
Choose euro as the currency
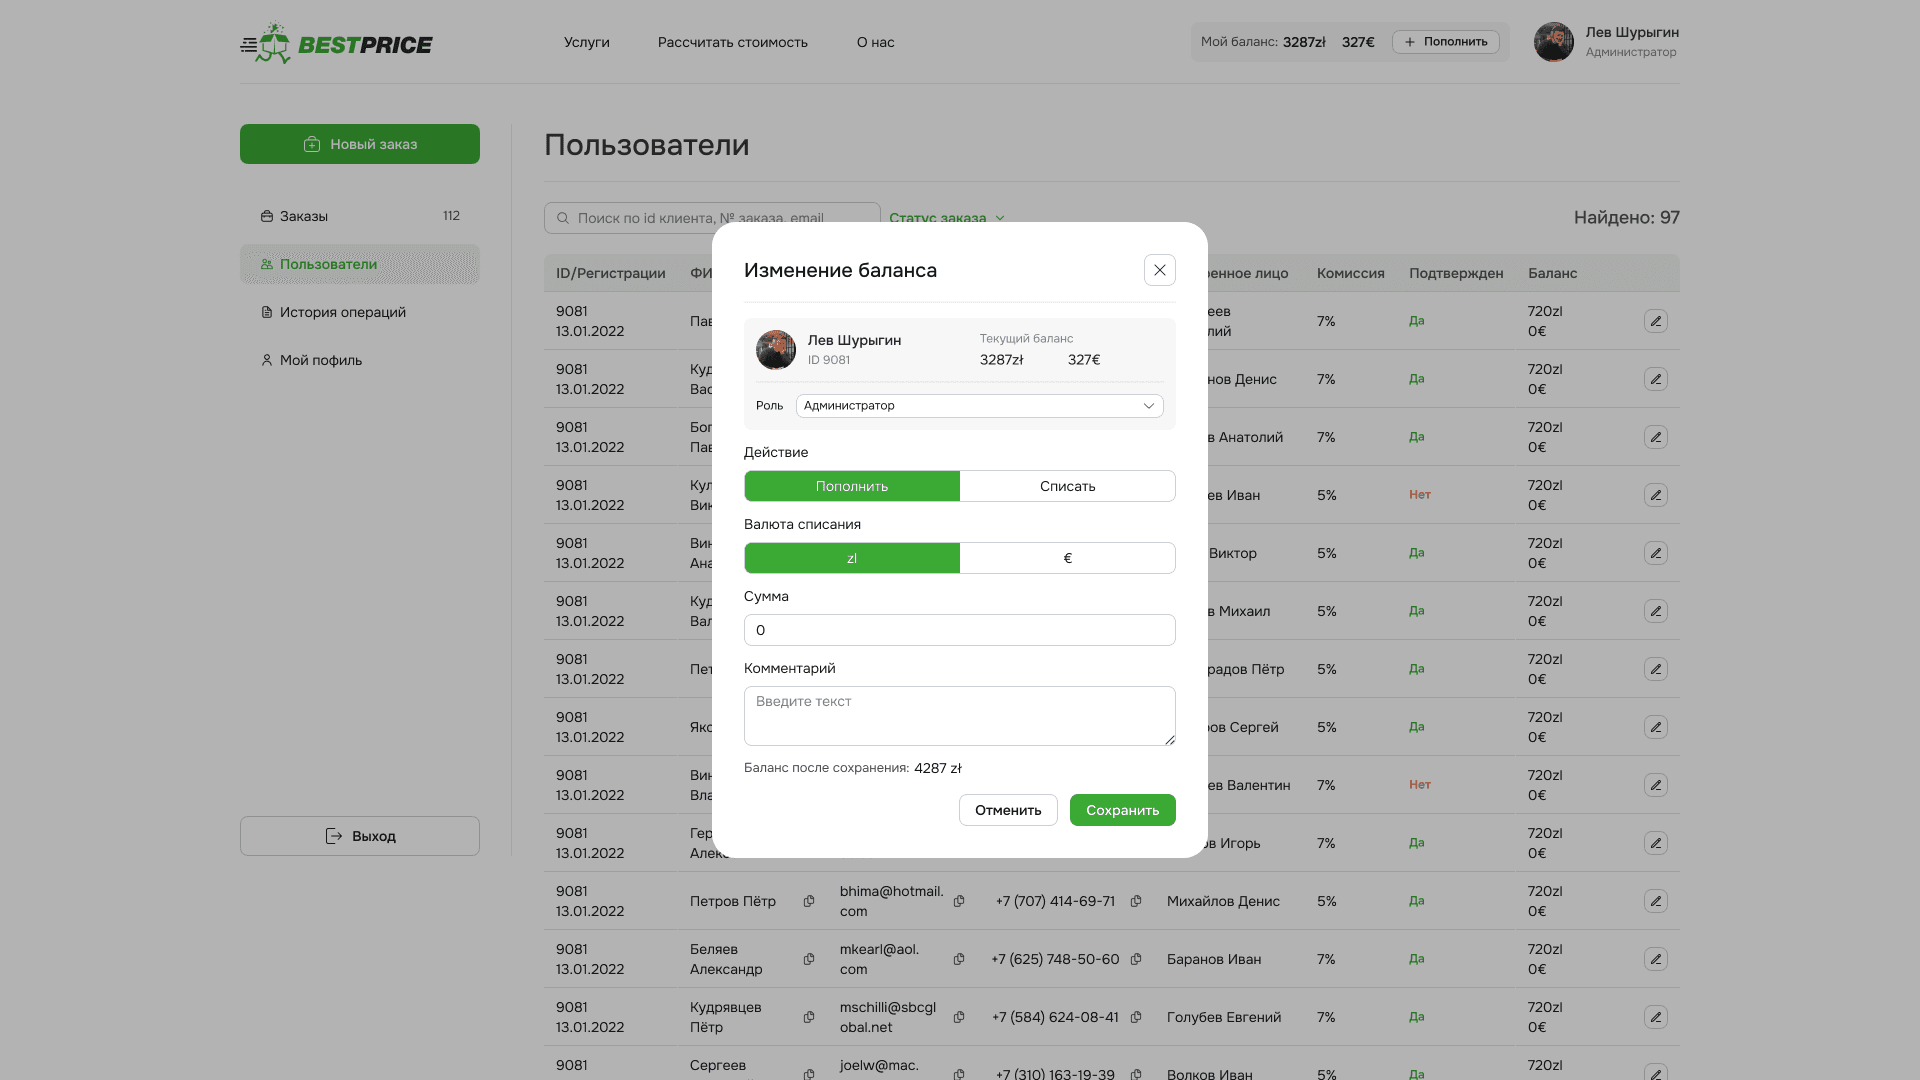pyautogui.click(x=1067, y=558)
